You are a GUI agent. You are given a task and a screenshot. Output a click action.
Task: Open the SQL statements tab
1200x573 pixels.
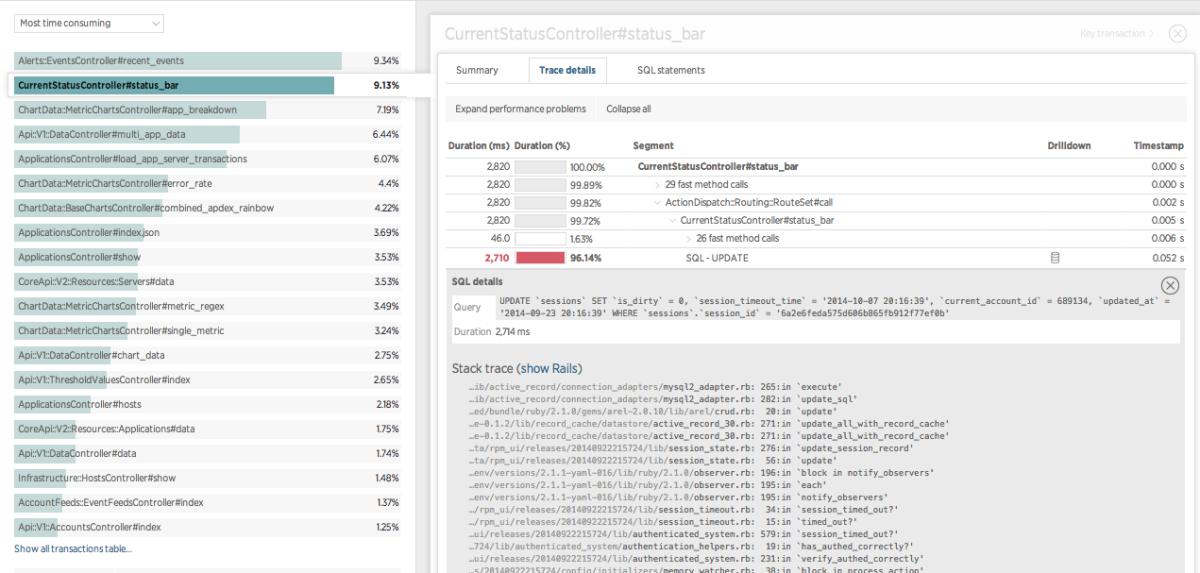670,70
